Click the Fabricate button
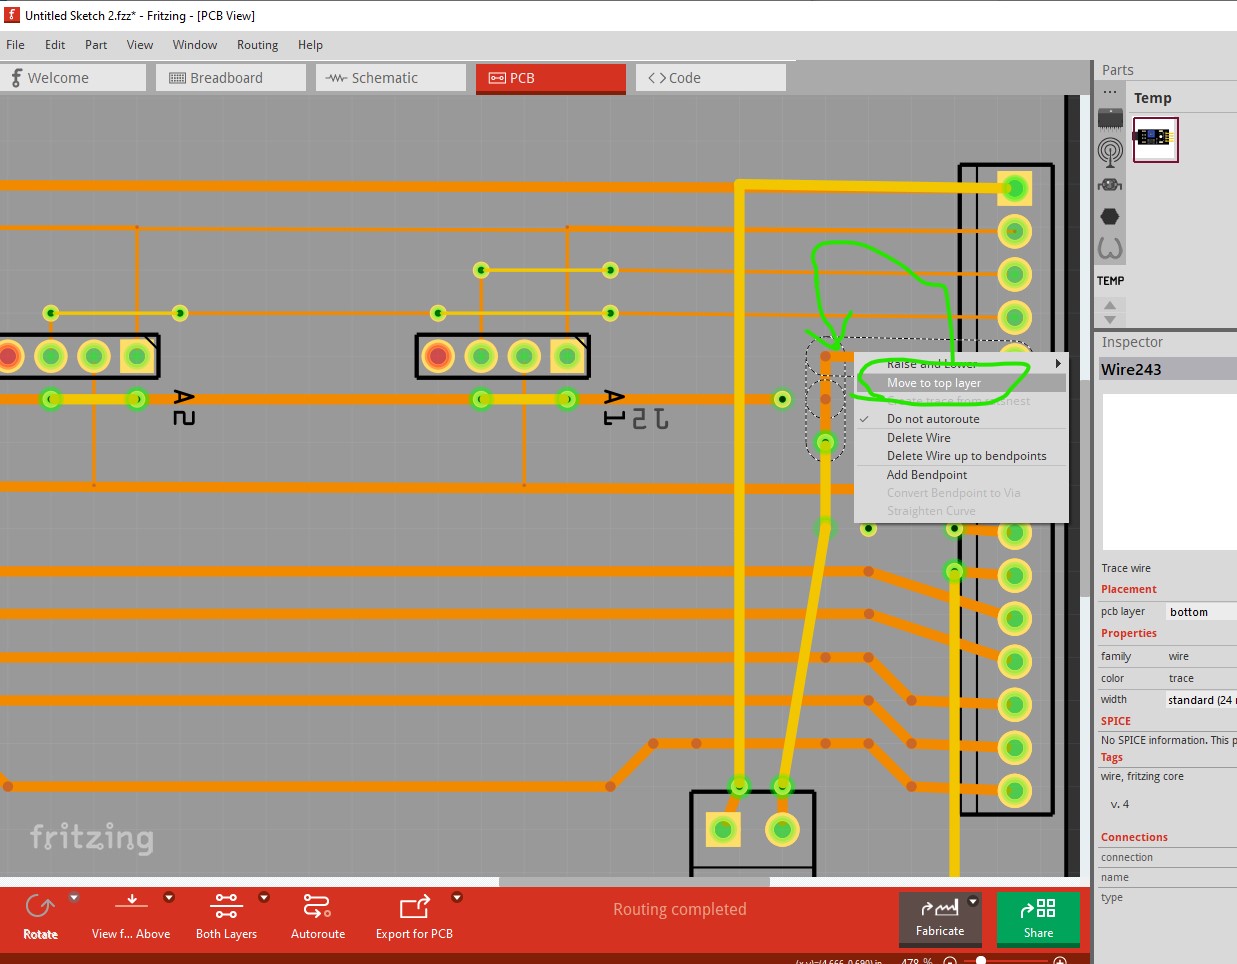This screenshot has height=964, width=1237. coord(940,918)
